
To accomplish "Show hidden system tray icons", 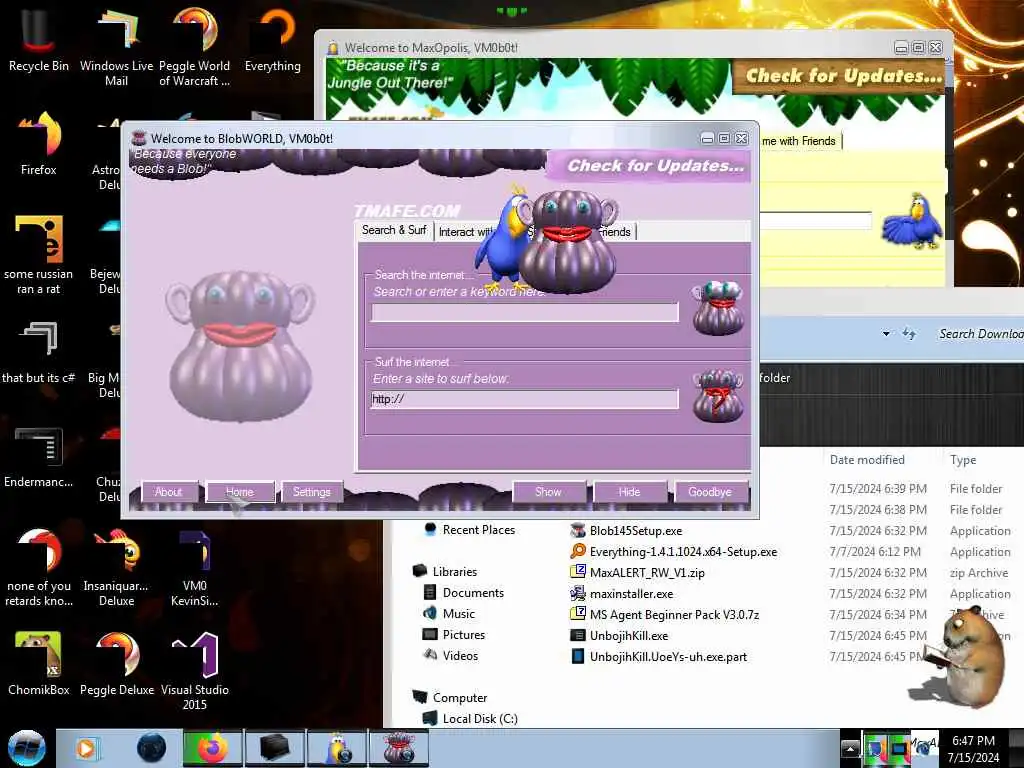I will 850,748.
